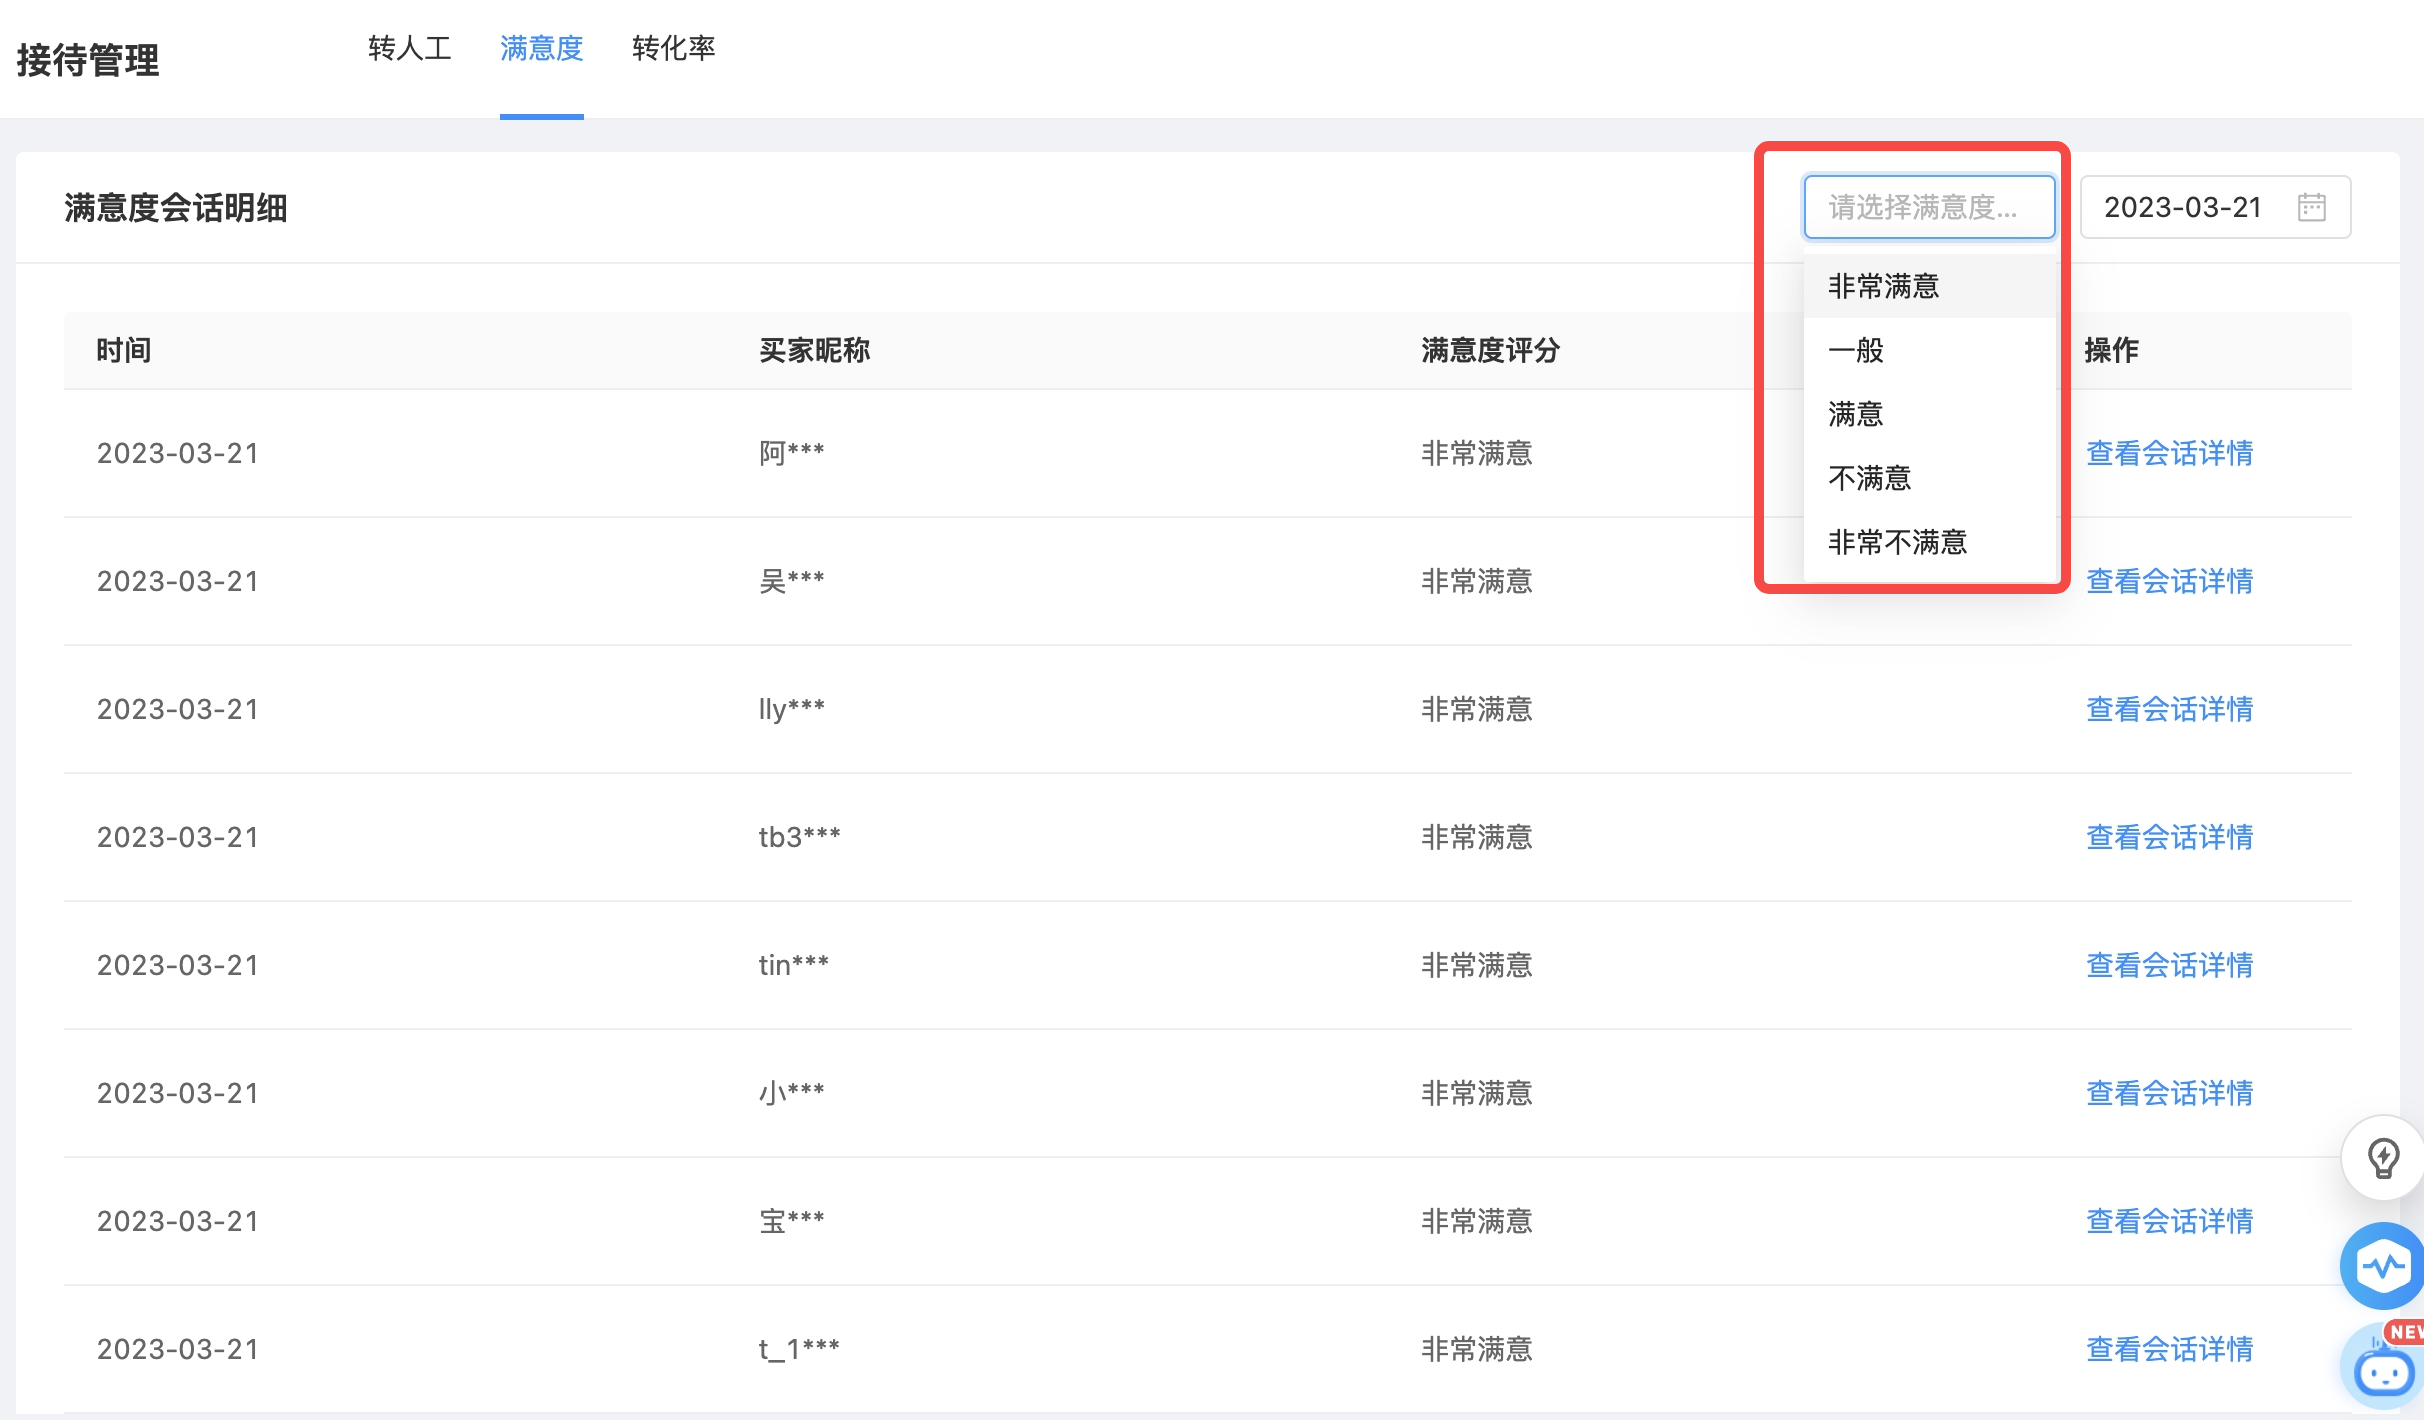View session details for buyer tb3***
The height and width of the screenshot is (1420, 2424).
pos(2169,837)
